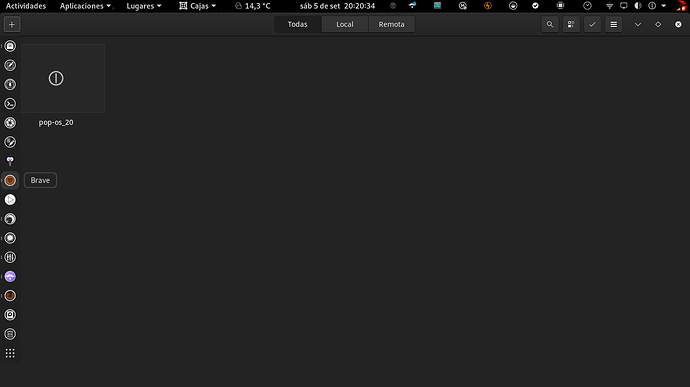Click the droplet circle tray icon
The image size is (690, 387).
513,6
